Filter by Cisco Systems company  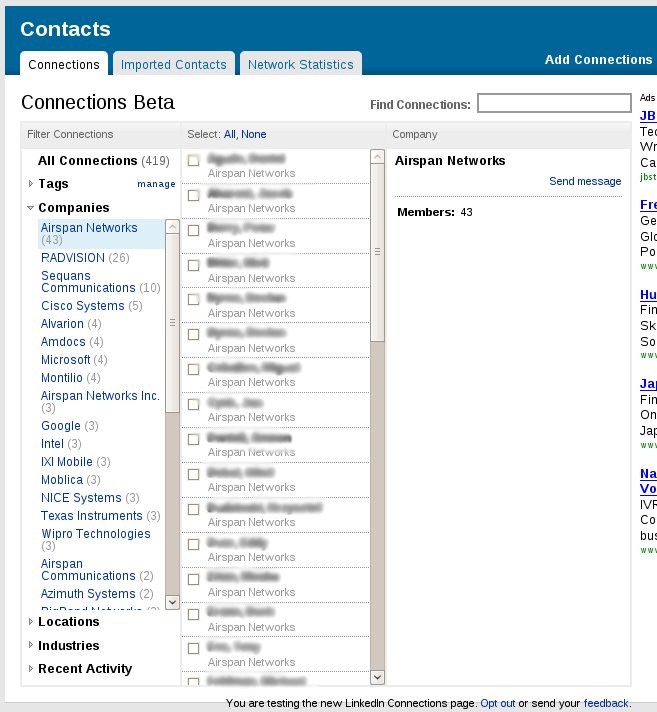coord(91,306)
